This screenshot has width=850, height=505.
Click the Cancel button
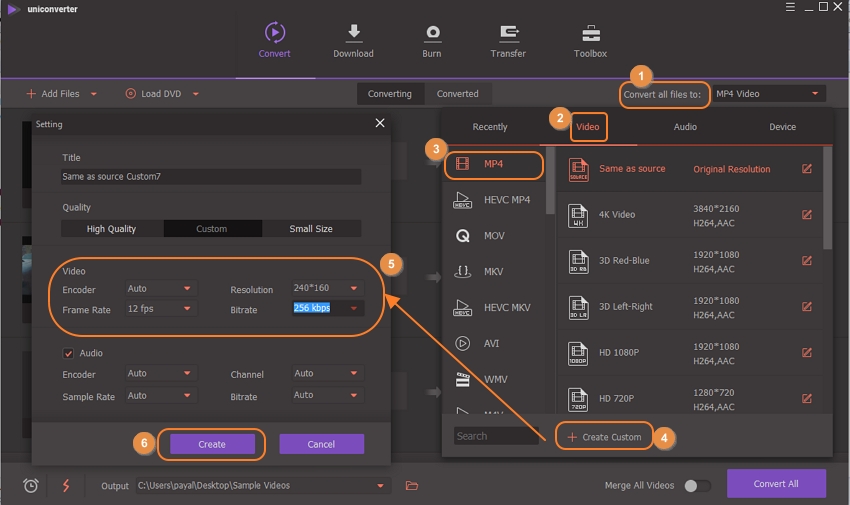(x=321, y=444)
